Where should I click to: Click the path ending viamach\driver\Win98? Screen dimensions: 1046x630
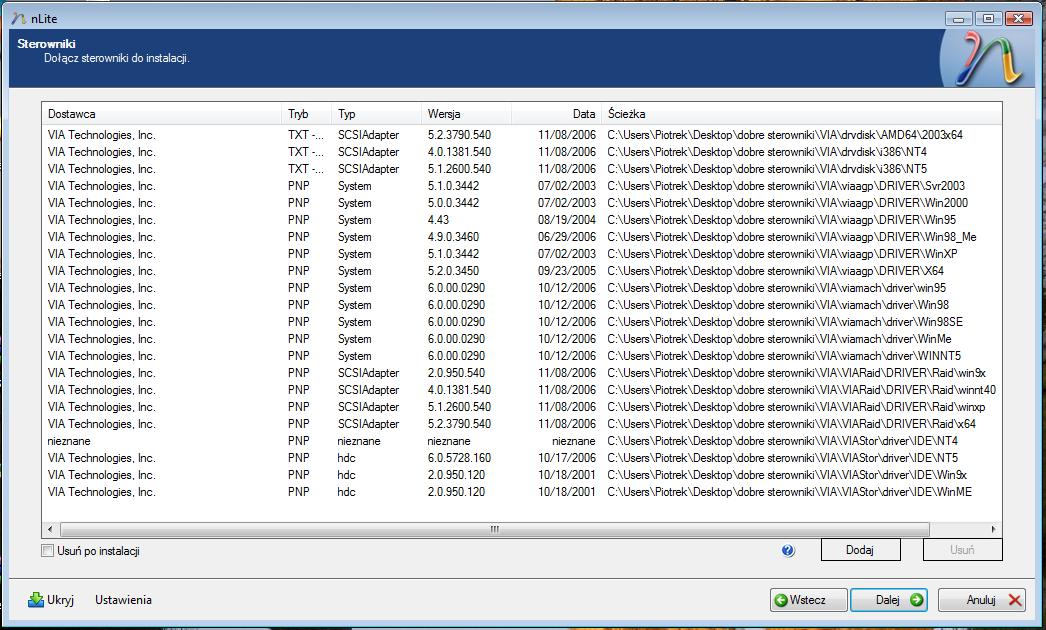(778, 305)
